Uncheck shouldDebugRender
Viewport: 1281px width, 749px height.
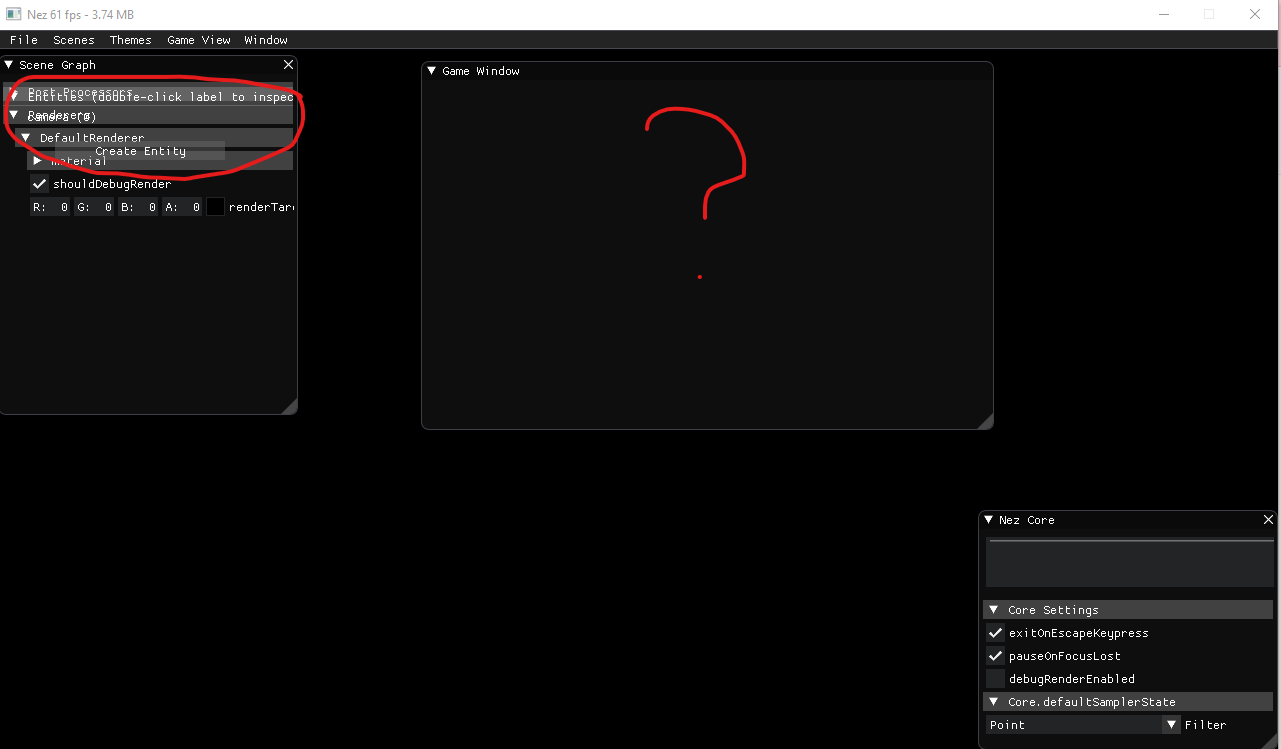pyautogui.click(x=40, y=183)
